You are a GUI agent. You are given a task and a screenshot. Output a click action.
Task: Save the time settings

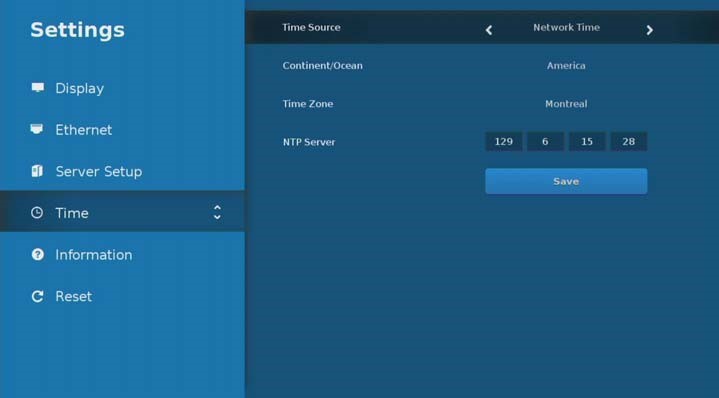(566, 181)
